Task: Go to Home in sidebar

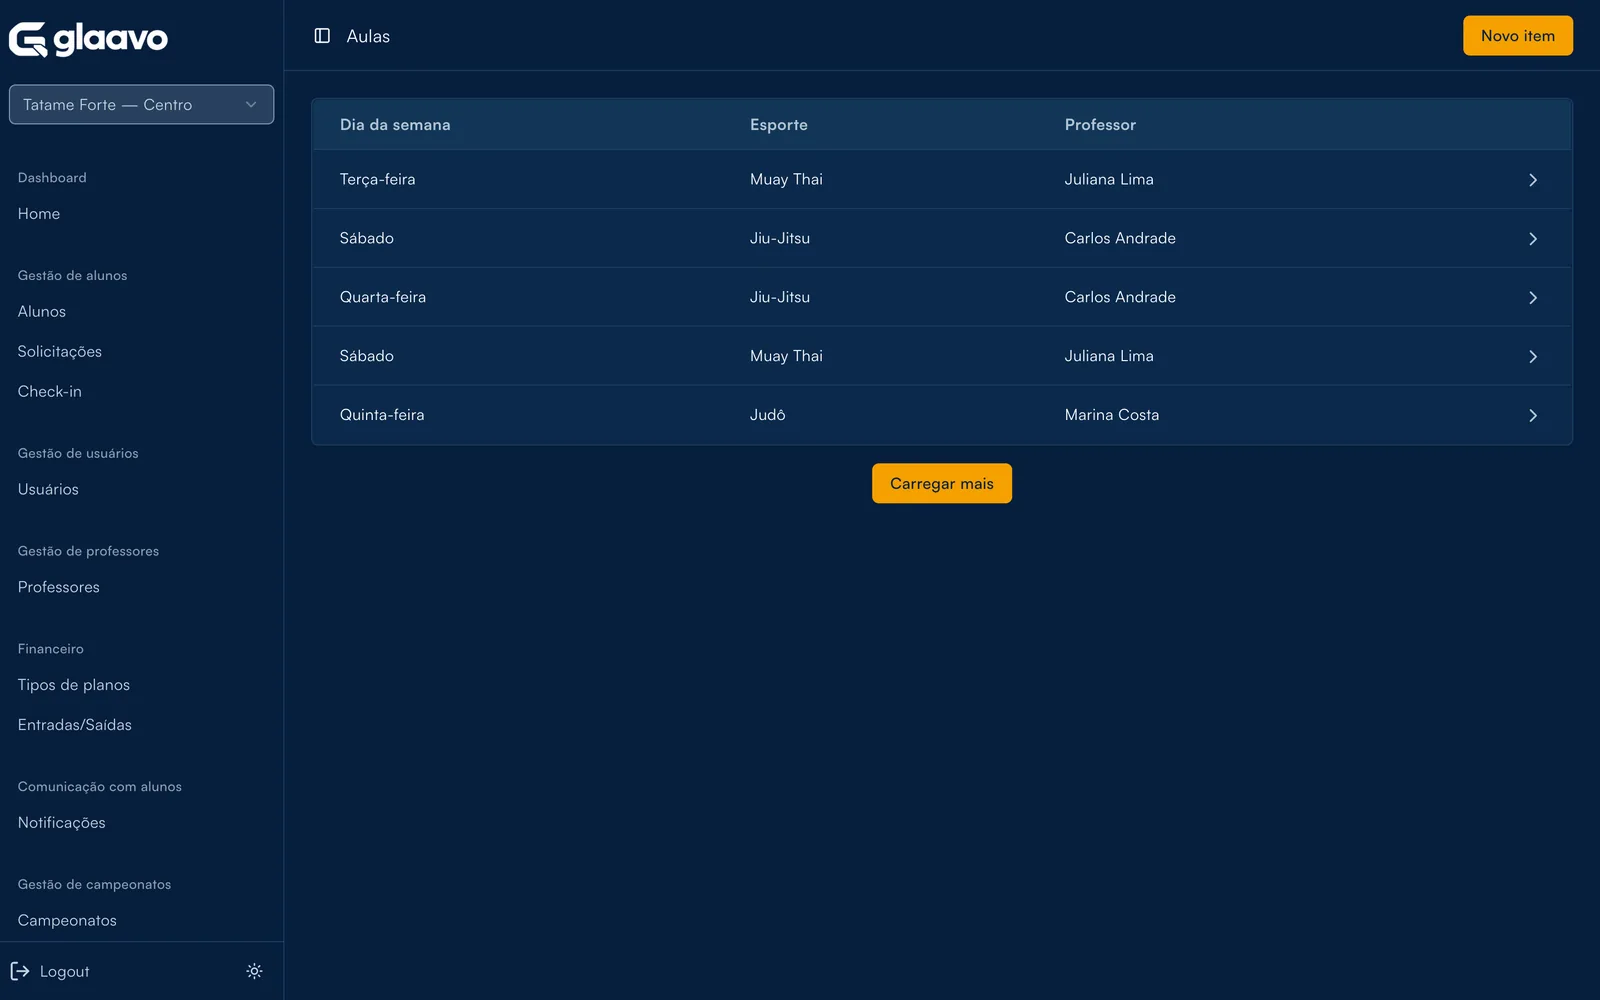Action: pyautogui.click(x=39, y=214)
